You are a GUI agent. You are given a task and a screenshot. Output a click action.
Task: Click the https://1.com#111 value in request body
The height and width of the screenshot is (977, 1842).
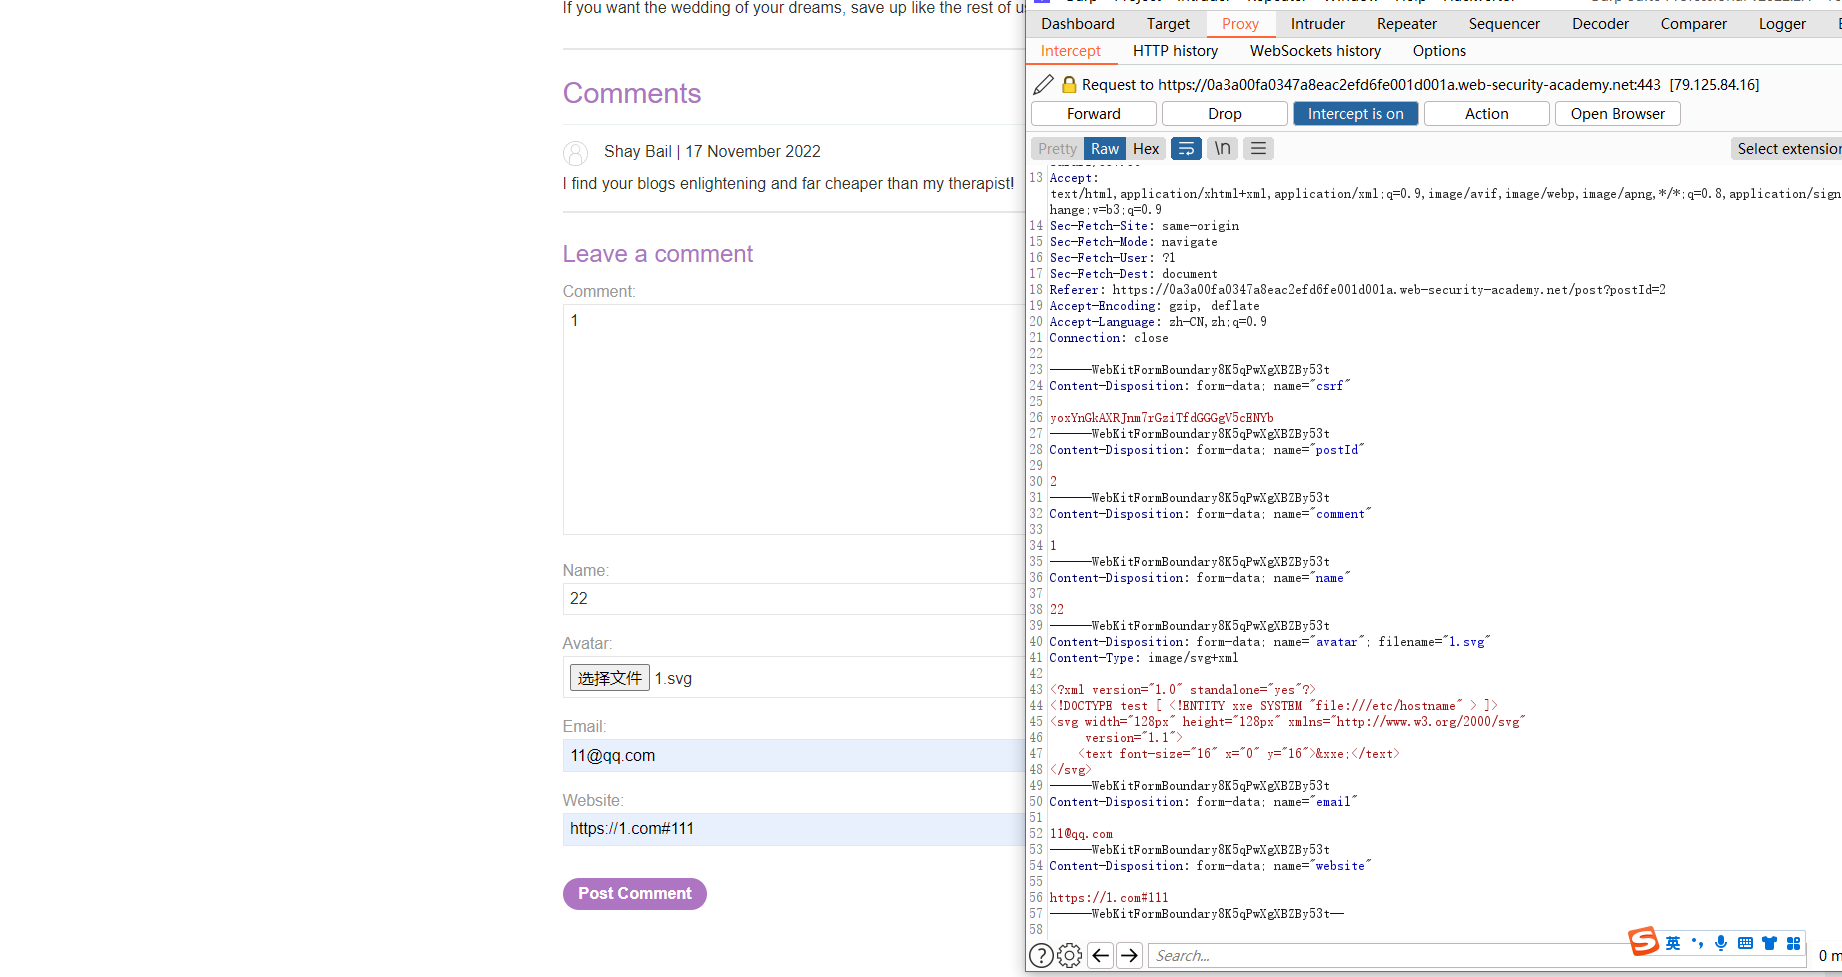(1108, 898)
